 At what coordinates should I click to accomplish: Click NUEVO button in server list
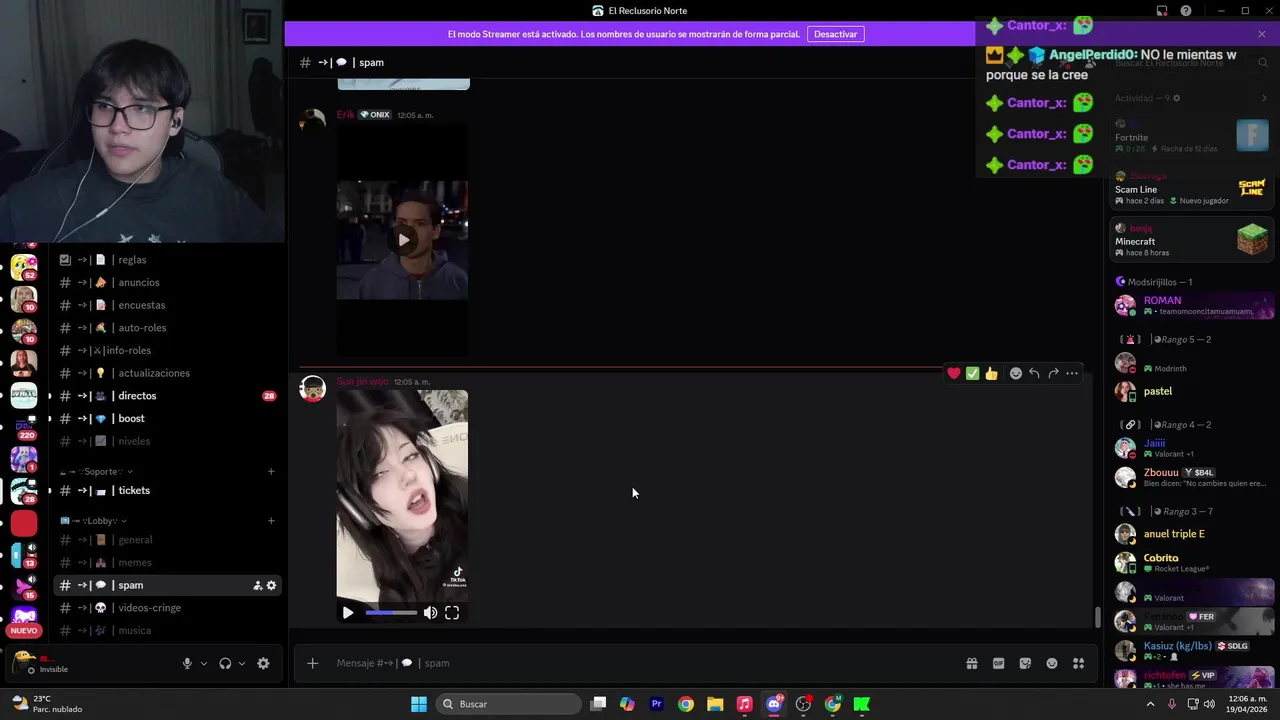24,631
